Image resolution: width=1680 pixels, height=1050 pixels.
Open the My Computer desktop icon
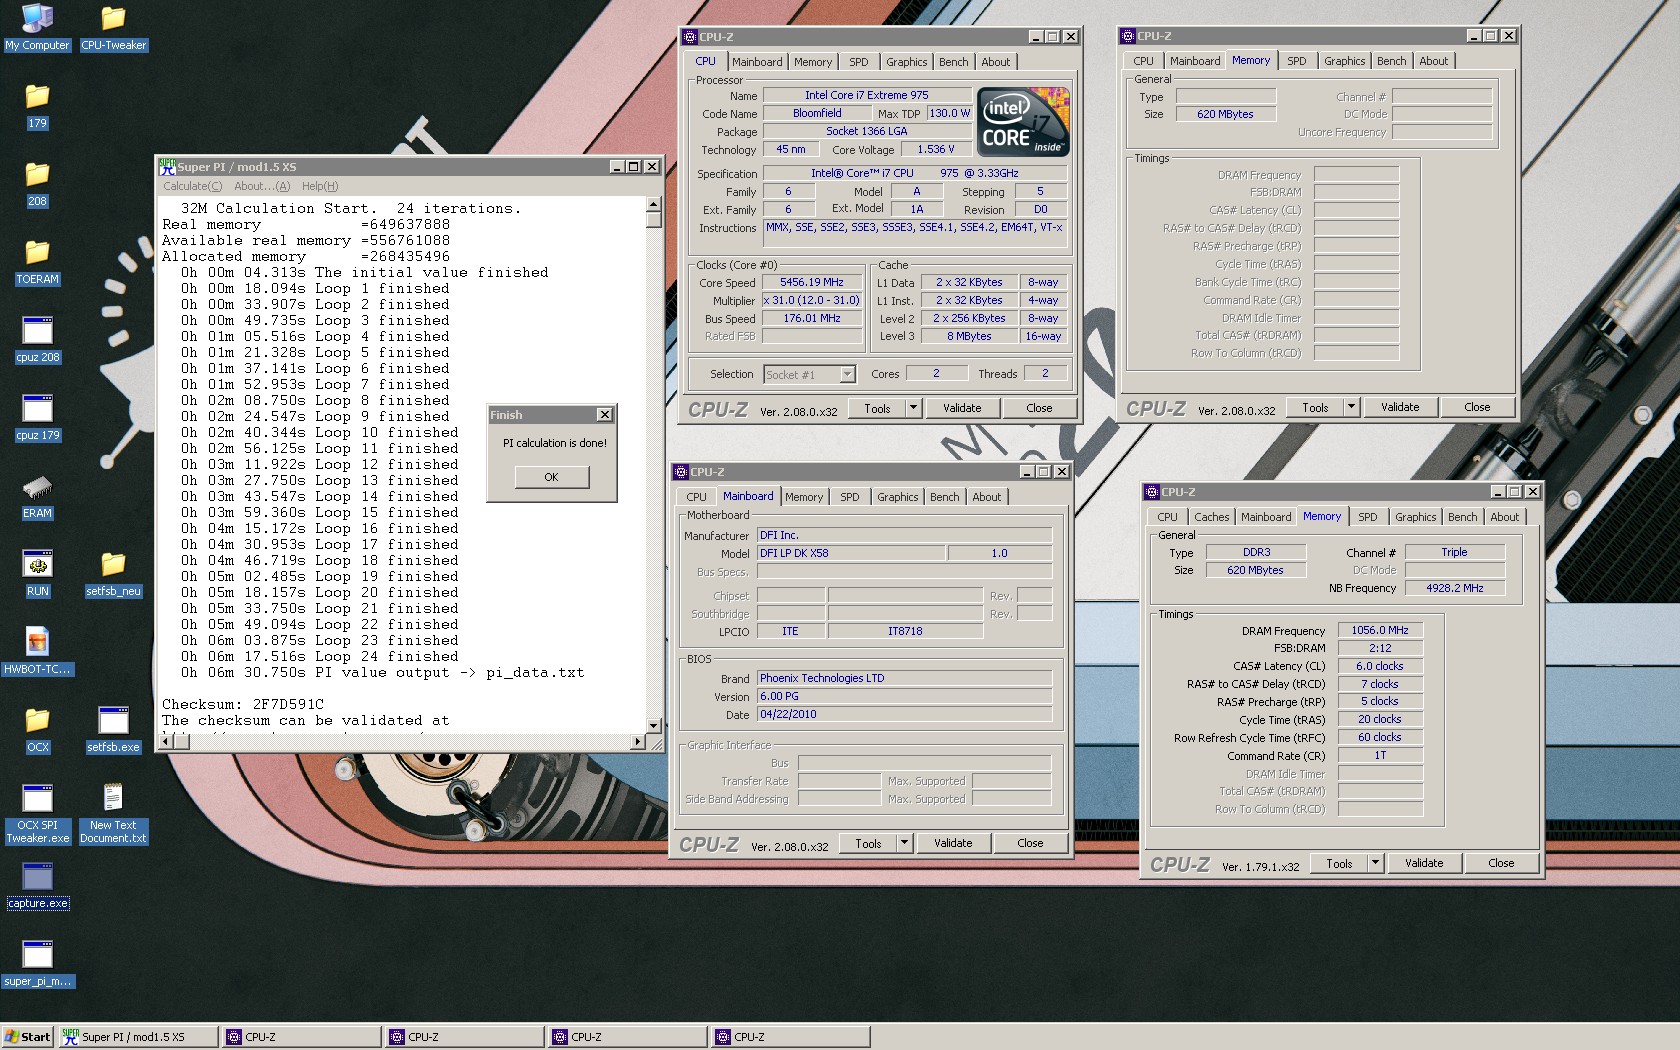point(37,27)
